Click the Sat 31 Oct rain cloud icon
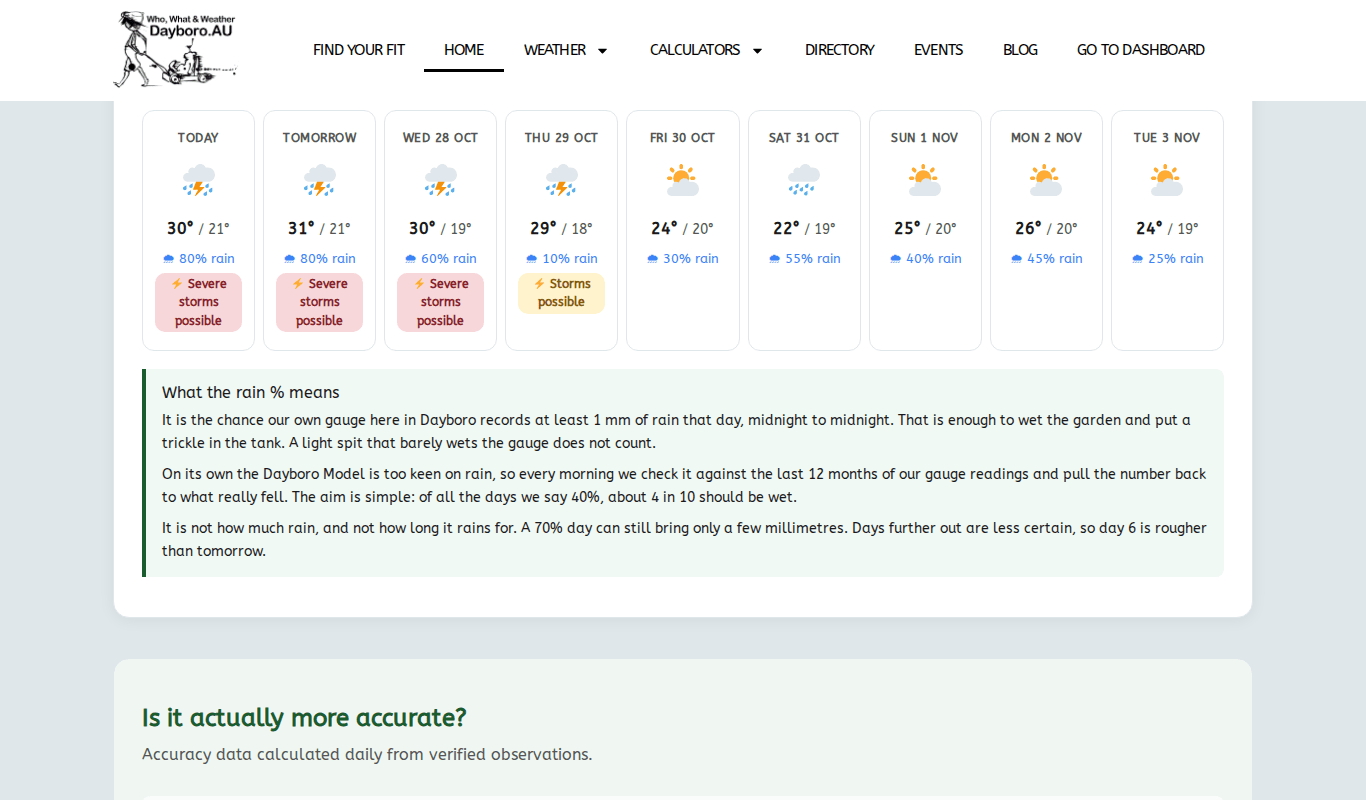Image resolution: width=1366 pixels, height=800 pixels. coord(804,181)
